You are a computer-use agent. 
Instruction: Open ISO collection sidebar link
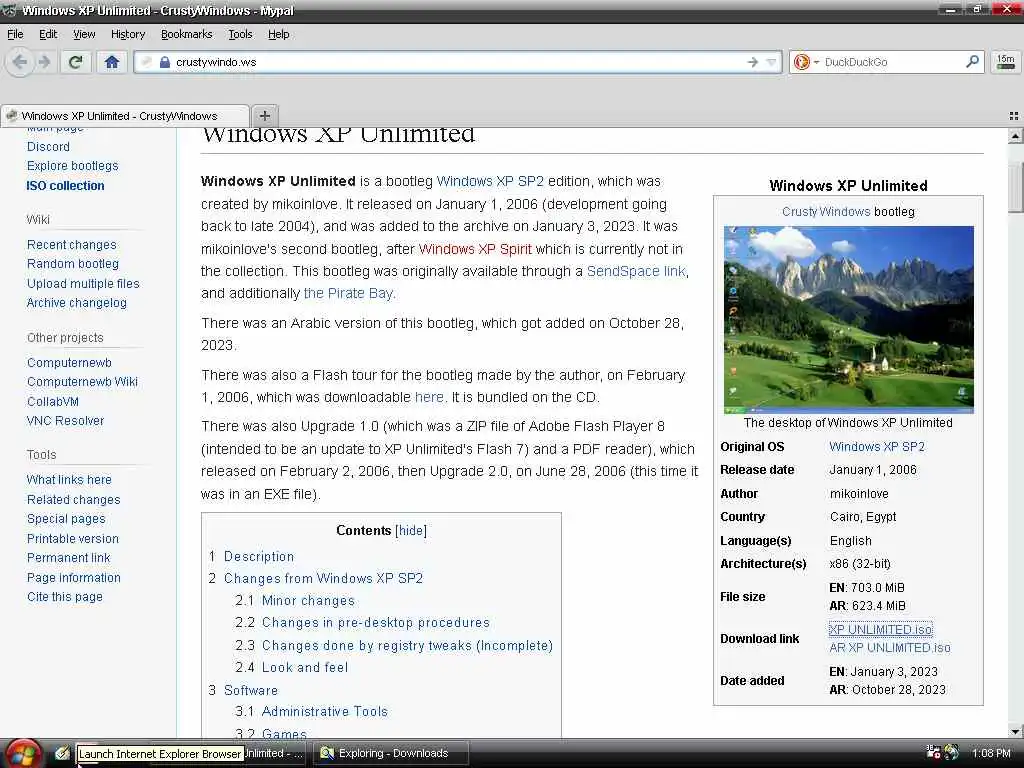coord(65,185)
